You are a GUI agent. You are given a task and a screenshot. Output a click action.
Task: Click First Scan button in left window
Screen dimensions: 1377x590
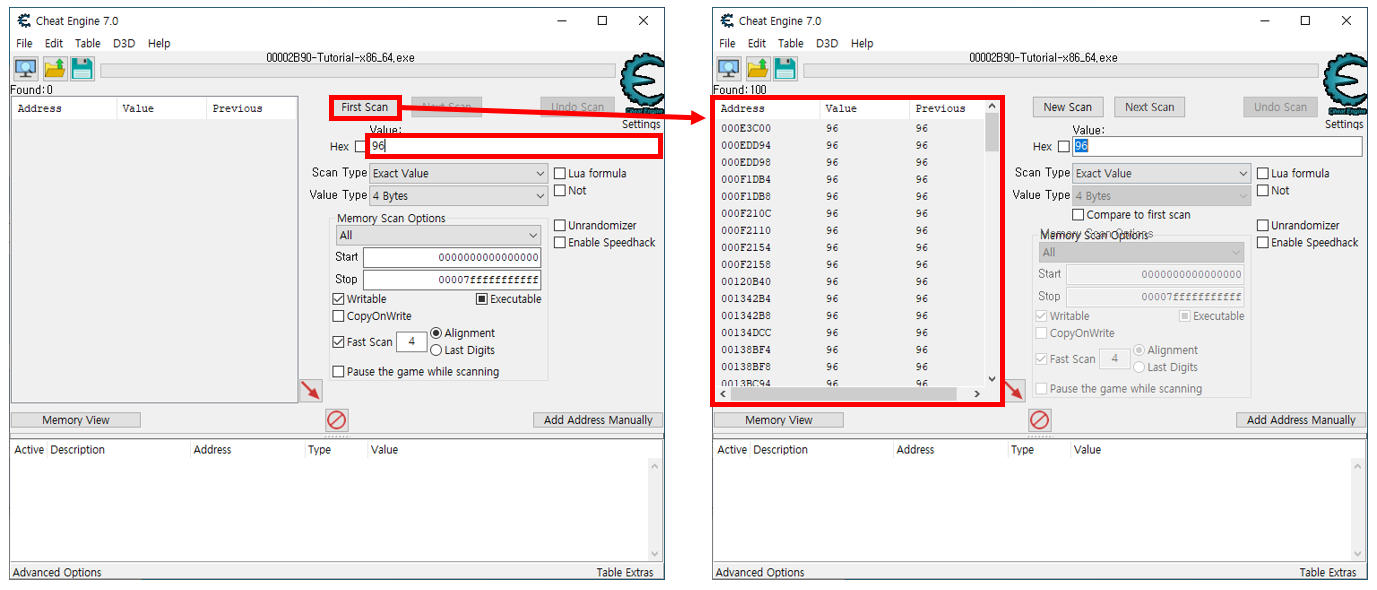tap(365, 107)
